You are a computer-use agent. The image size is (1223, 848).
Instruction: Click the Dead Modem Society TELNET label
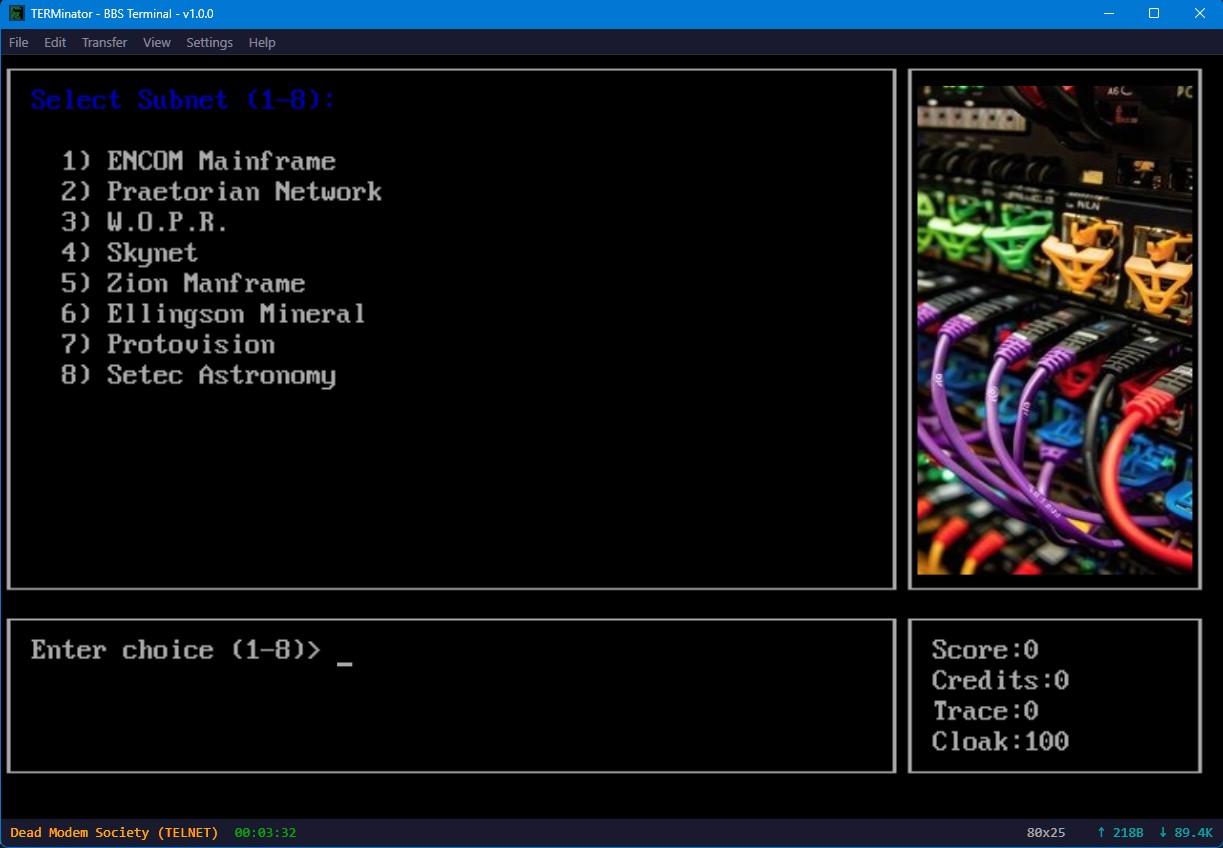(113, 832)
